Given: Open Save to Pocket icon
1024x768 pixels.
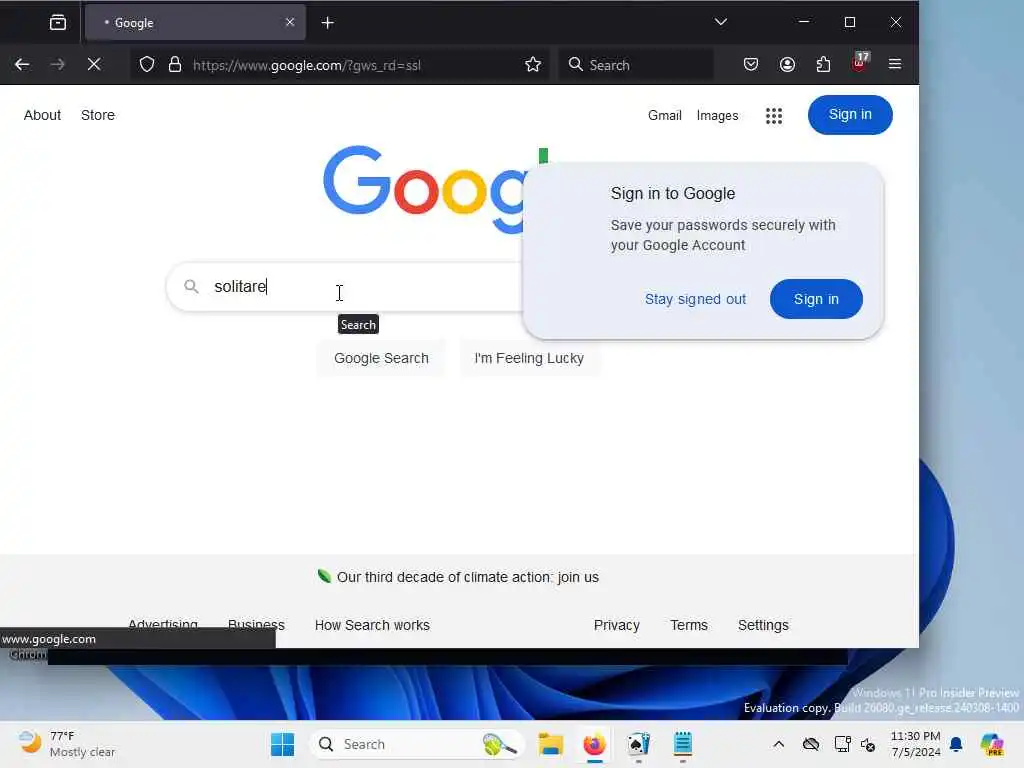Looking at the screenshot, I should pyautogui.click(x=751, y=64).
